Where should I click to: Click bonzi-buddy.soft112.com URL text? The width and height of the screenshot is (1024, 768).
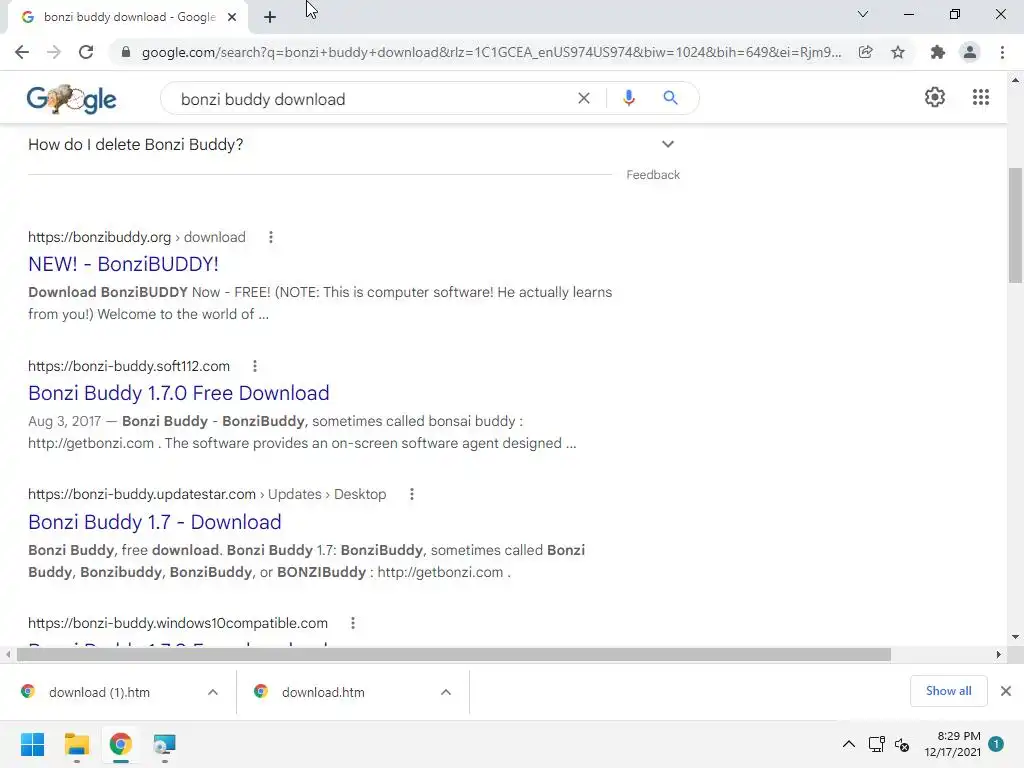tap(129, 366)
